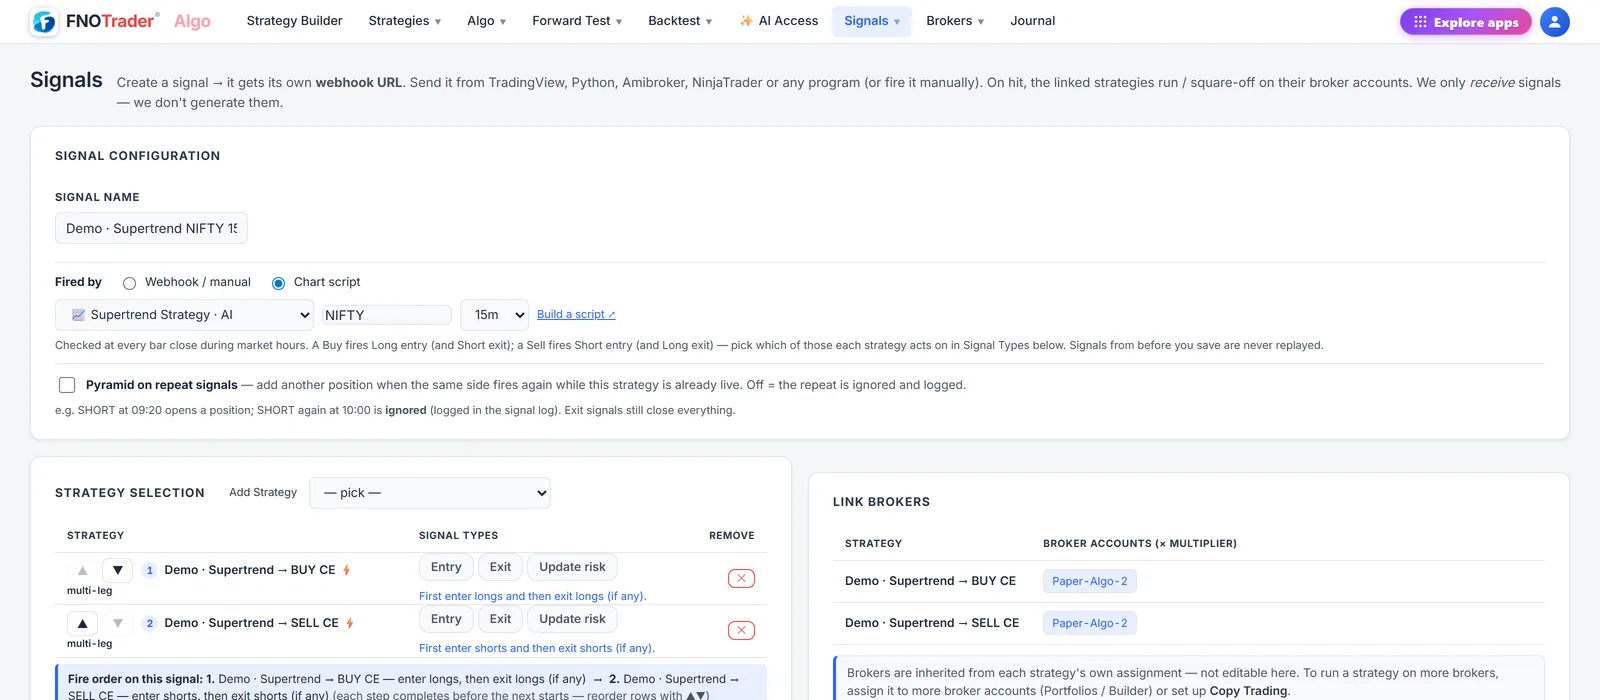The image size is (1600, 700).
Task: Expand the Signals menu
Action: pyautogui.click(x=872, y=21)
